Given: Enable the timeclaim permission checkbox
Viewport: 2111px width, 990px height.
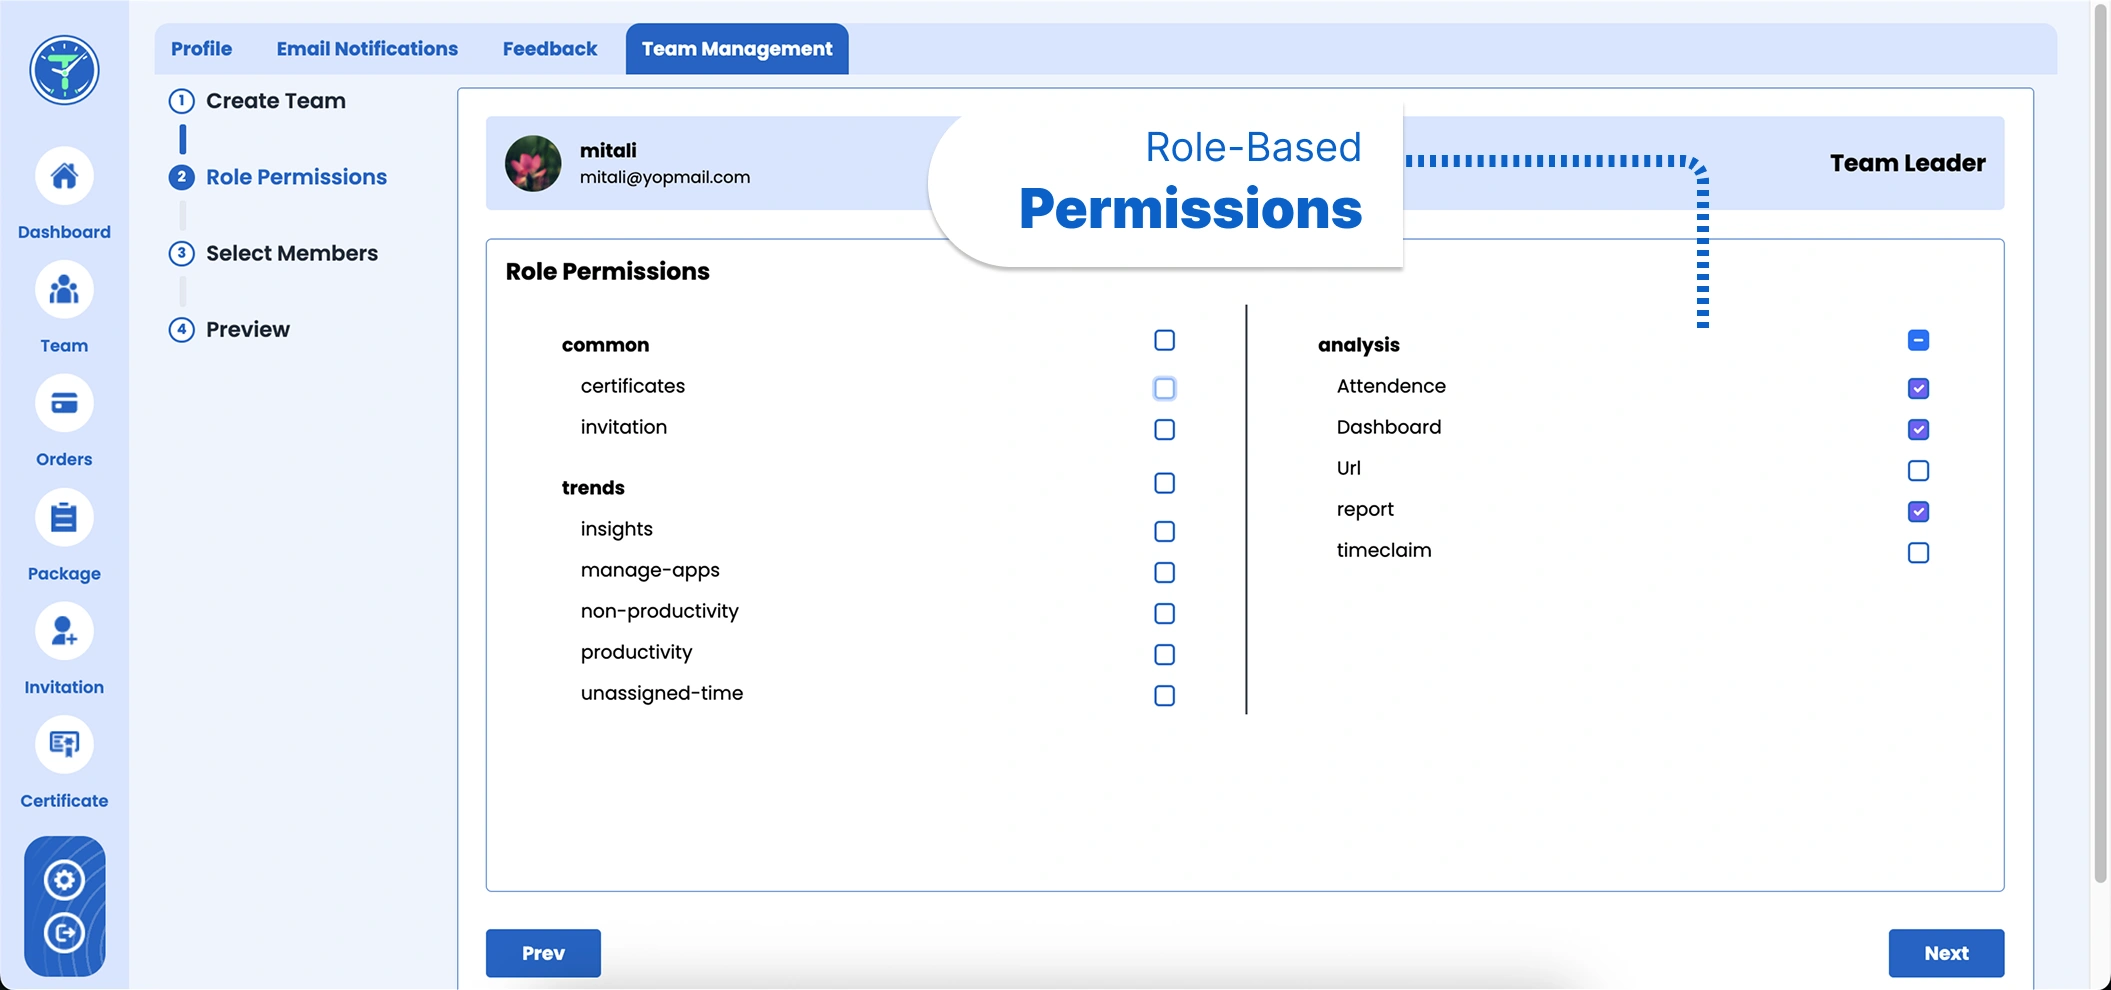Looking at the screenshot, I should pos(1918,552).
